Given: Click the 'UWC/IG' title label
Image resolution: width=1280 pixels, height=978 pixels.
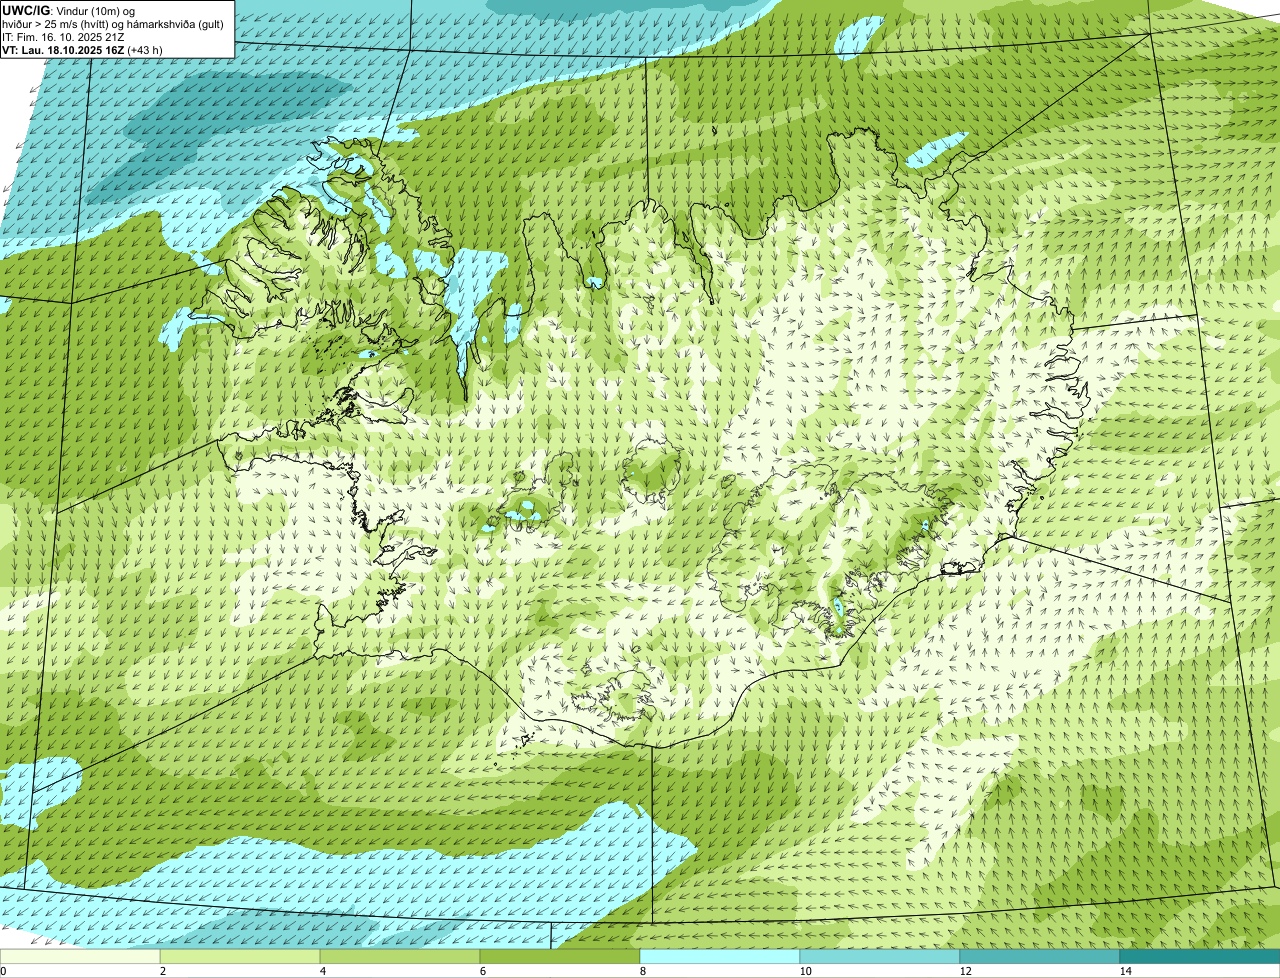Looking at the screenshot, I should pos(25,10).
